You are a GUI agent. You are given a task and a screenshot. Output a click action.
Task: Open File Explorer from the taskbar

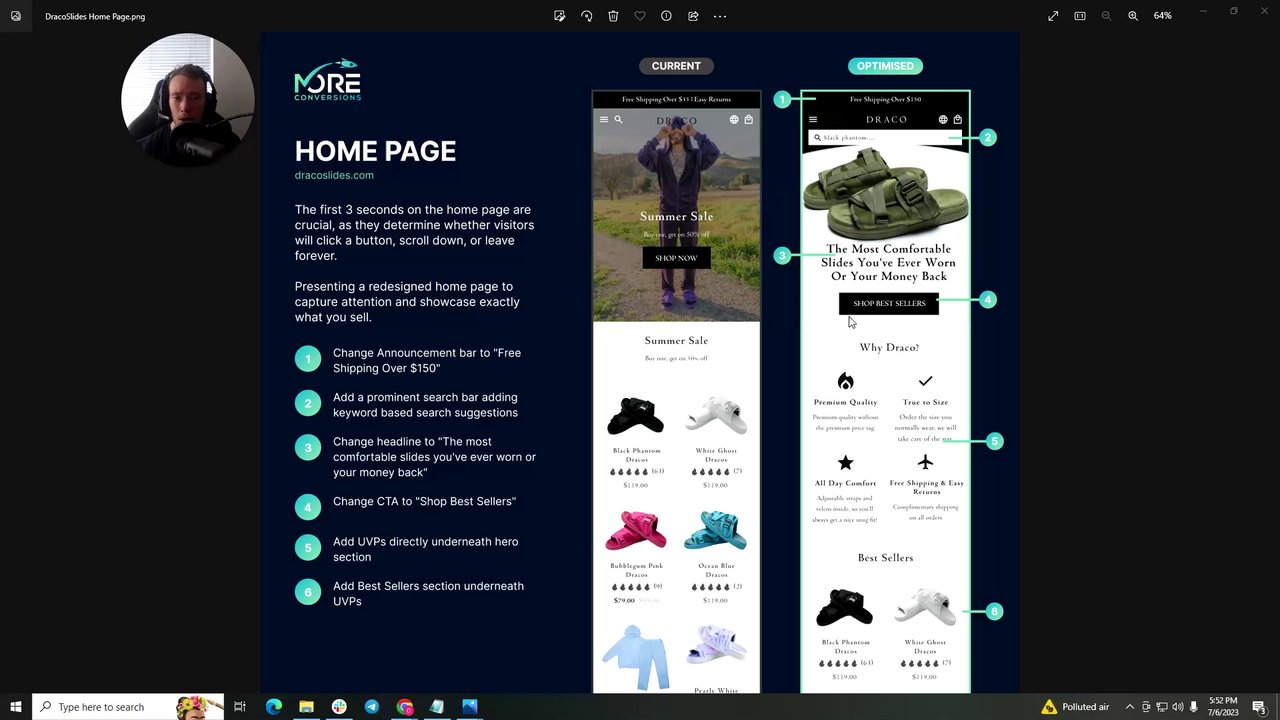coord(306,707)
